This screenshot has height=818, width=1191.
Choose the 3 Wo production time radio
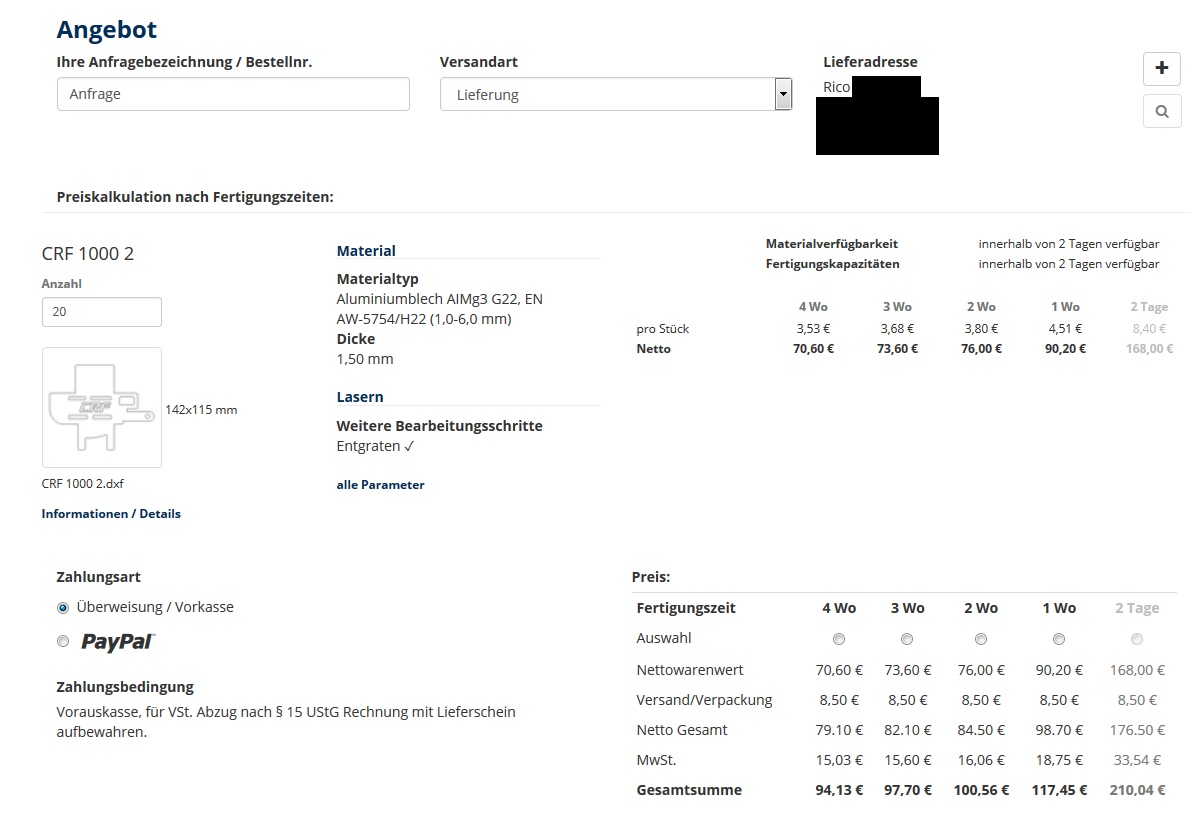click(907, 639)
